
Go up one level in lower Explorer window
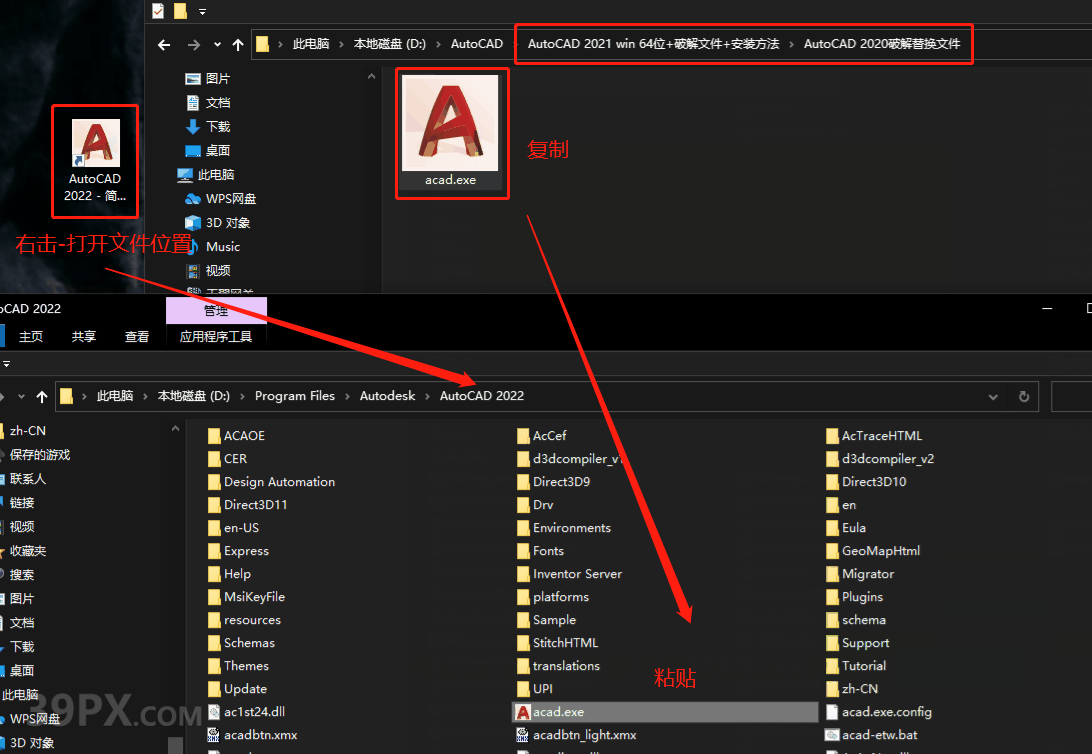(42, 397)
